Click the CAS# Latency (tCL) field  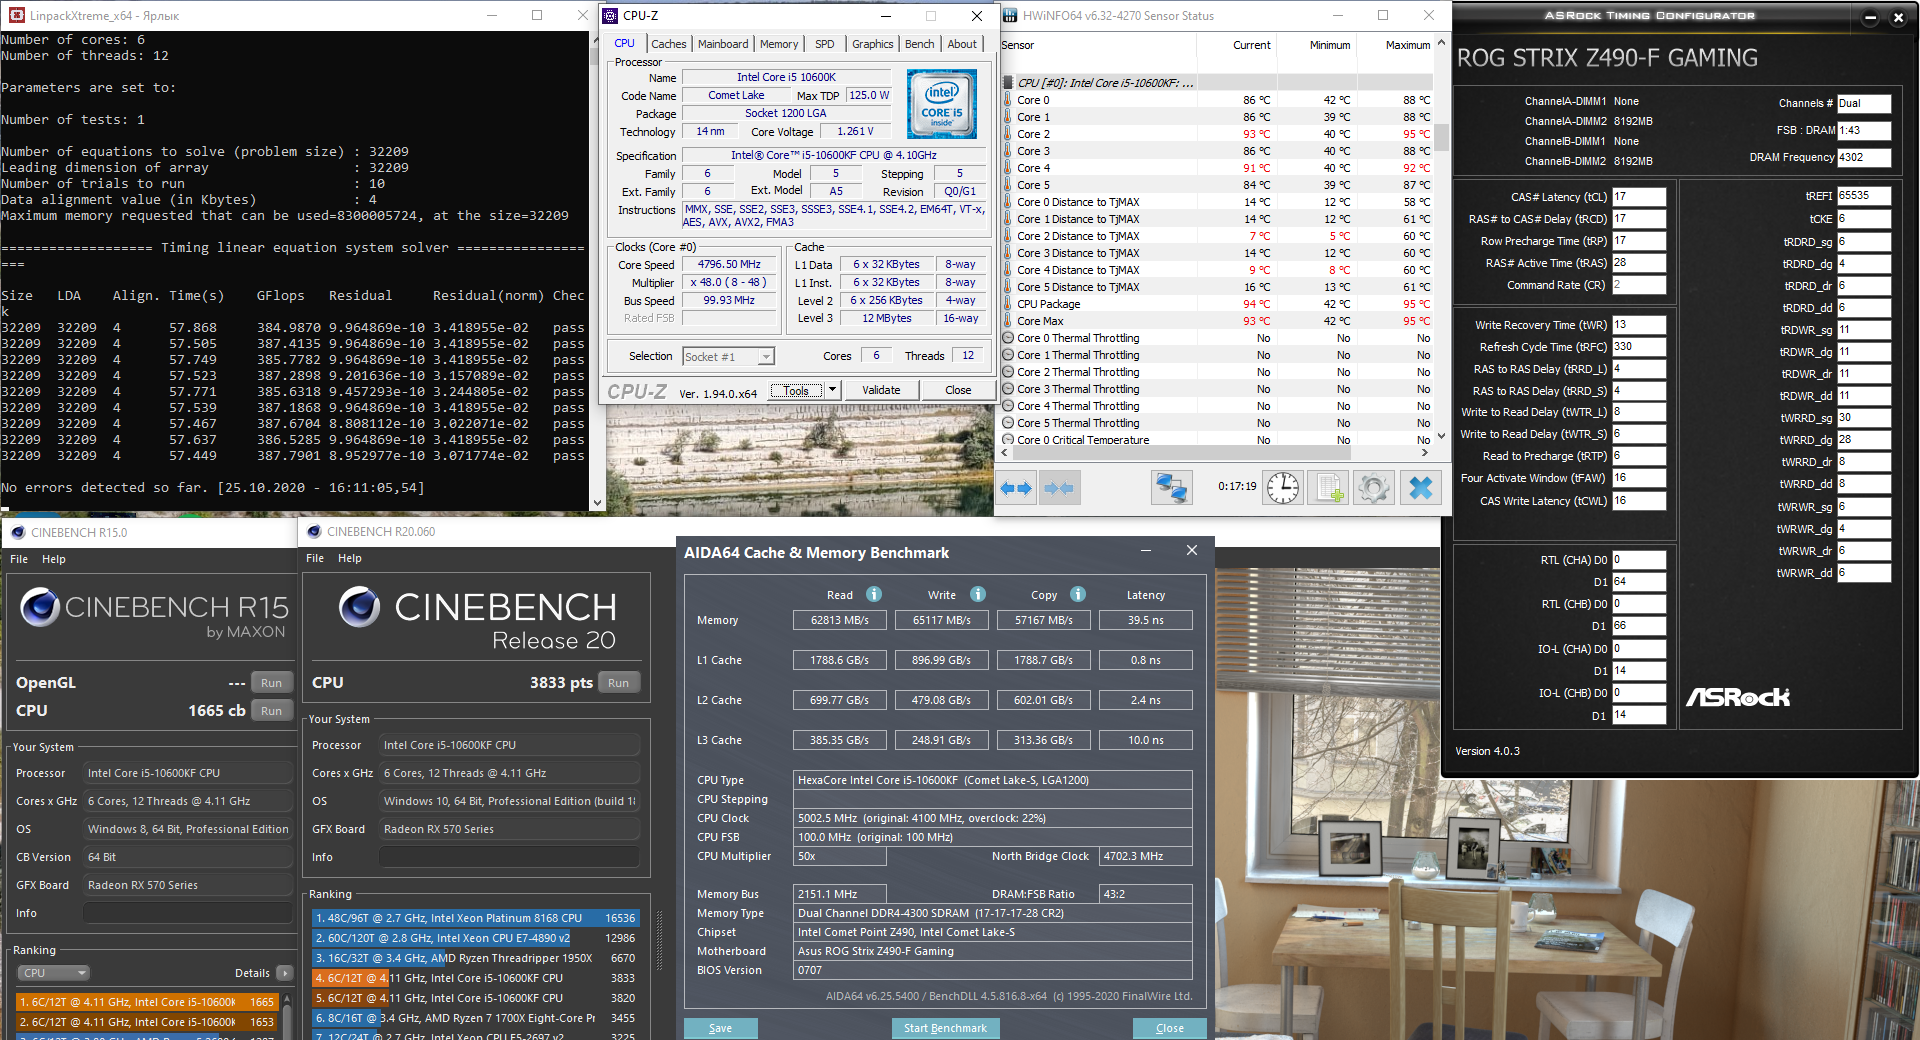click(1639, 197)
